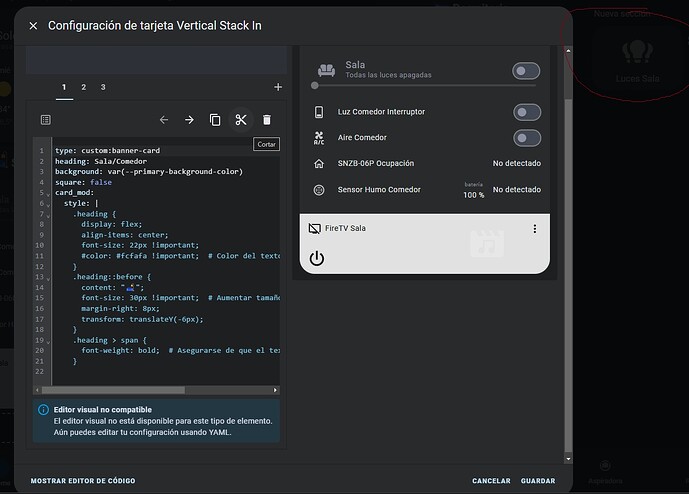Add a new card with the plus icon

click(x=278, y=87)
